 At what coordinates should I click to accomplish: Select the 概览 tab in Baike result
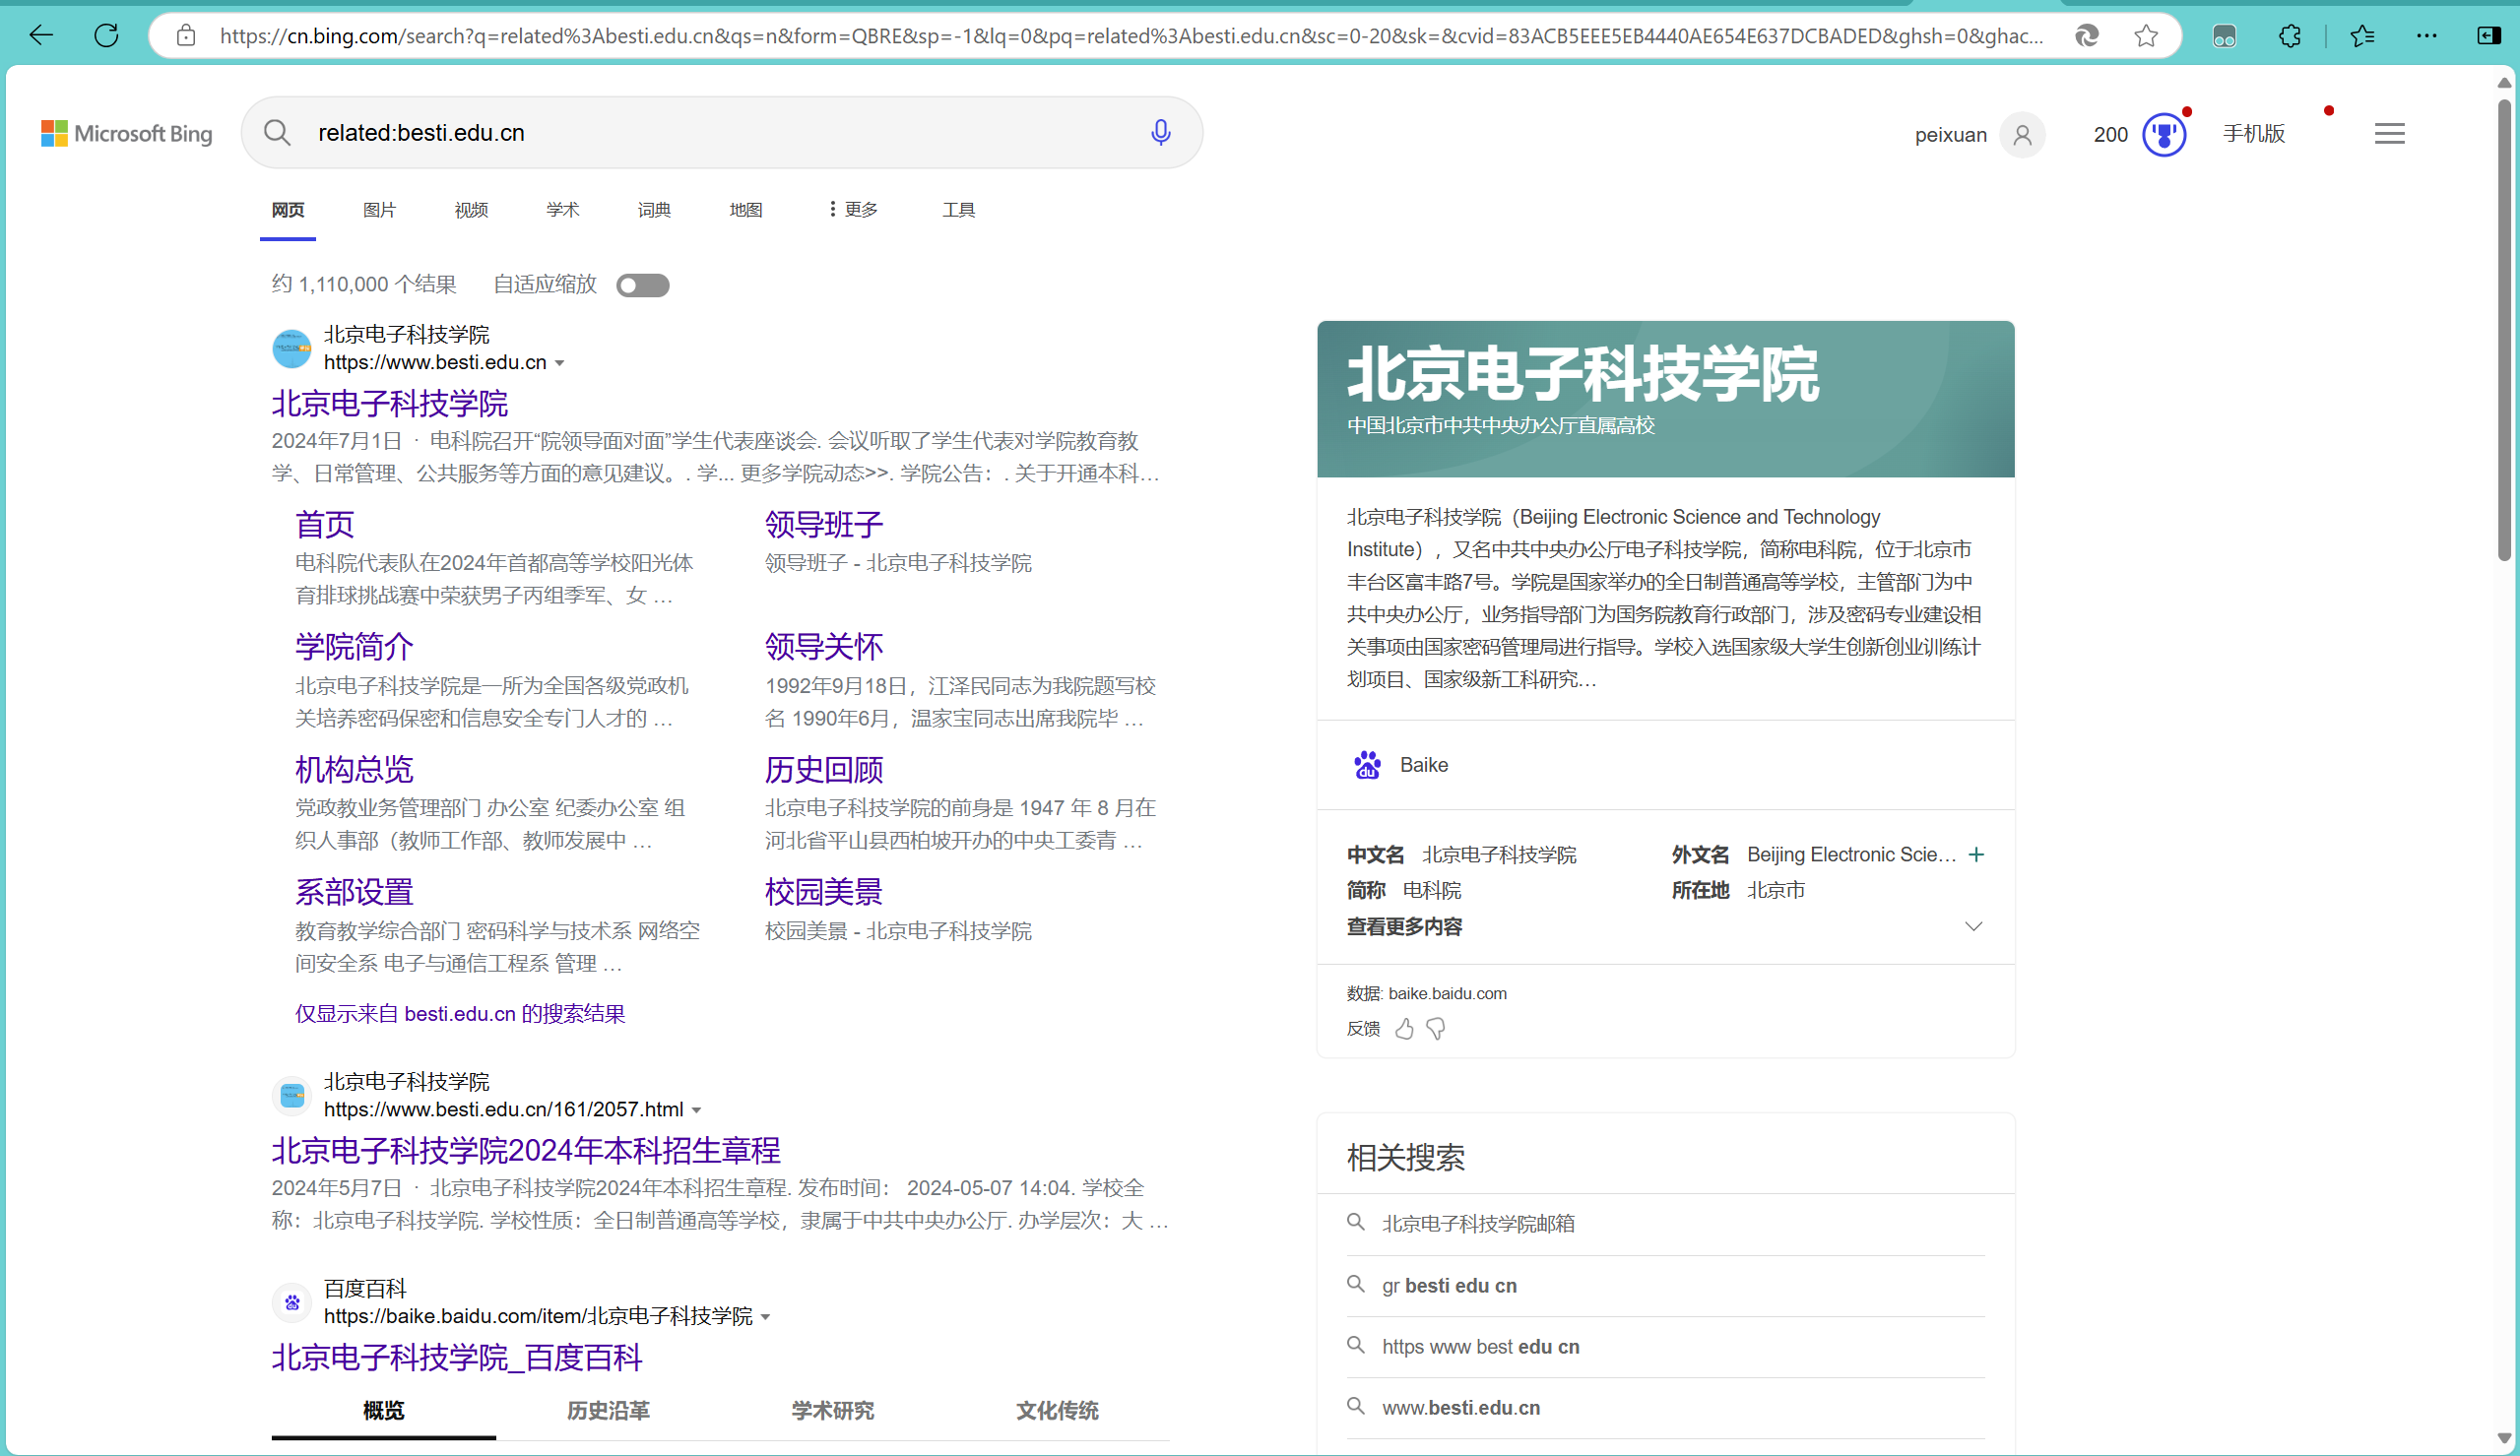pos(383,1411)
